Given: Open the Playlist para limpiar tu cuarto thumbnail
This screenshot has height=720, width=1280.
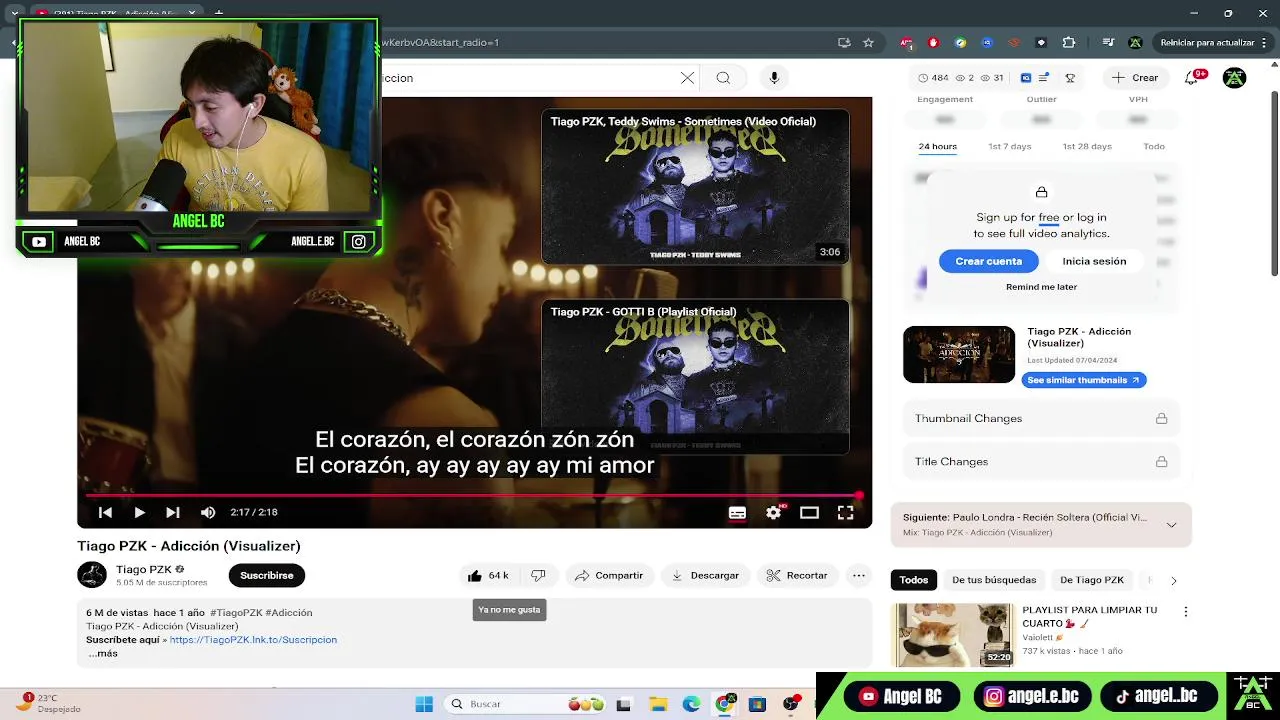Looking at the screenshot, I should [x=954, y=635].
